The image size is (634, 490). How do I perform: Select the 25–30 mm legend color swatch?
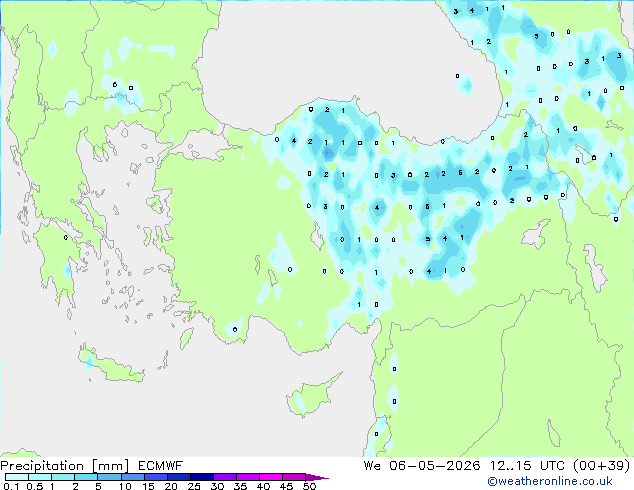tap(201, 477)
